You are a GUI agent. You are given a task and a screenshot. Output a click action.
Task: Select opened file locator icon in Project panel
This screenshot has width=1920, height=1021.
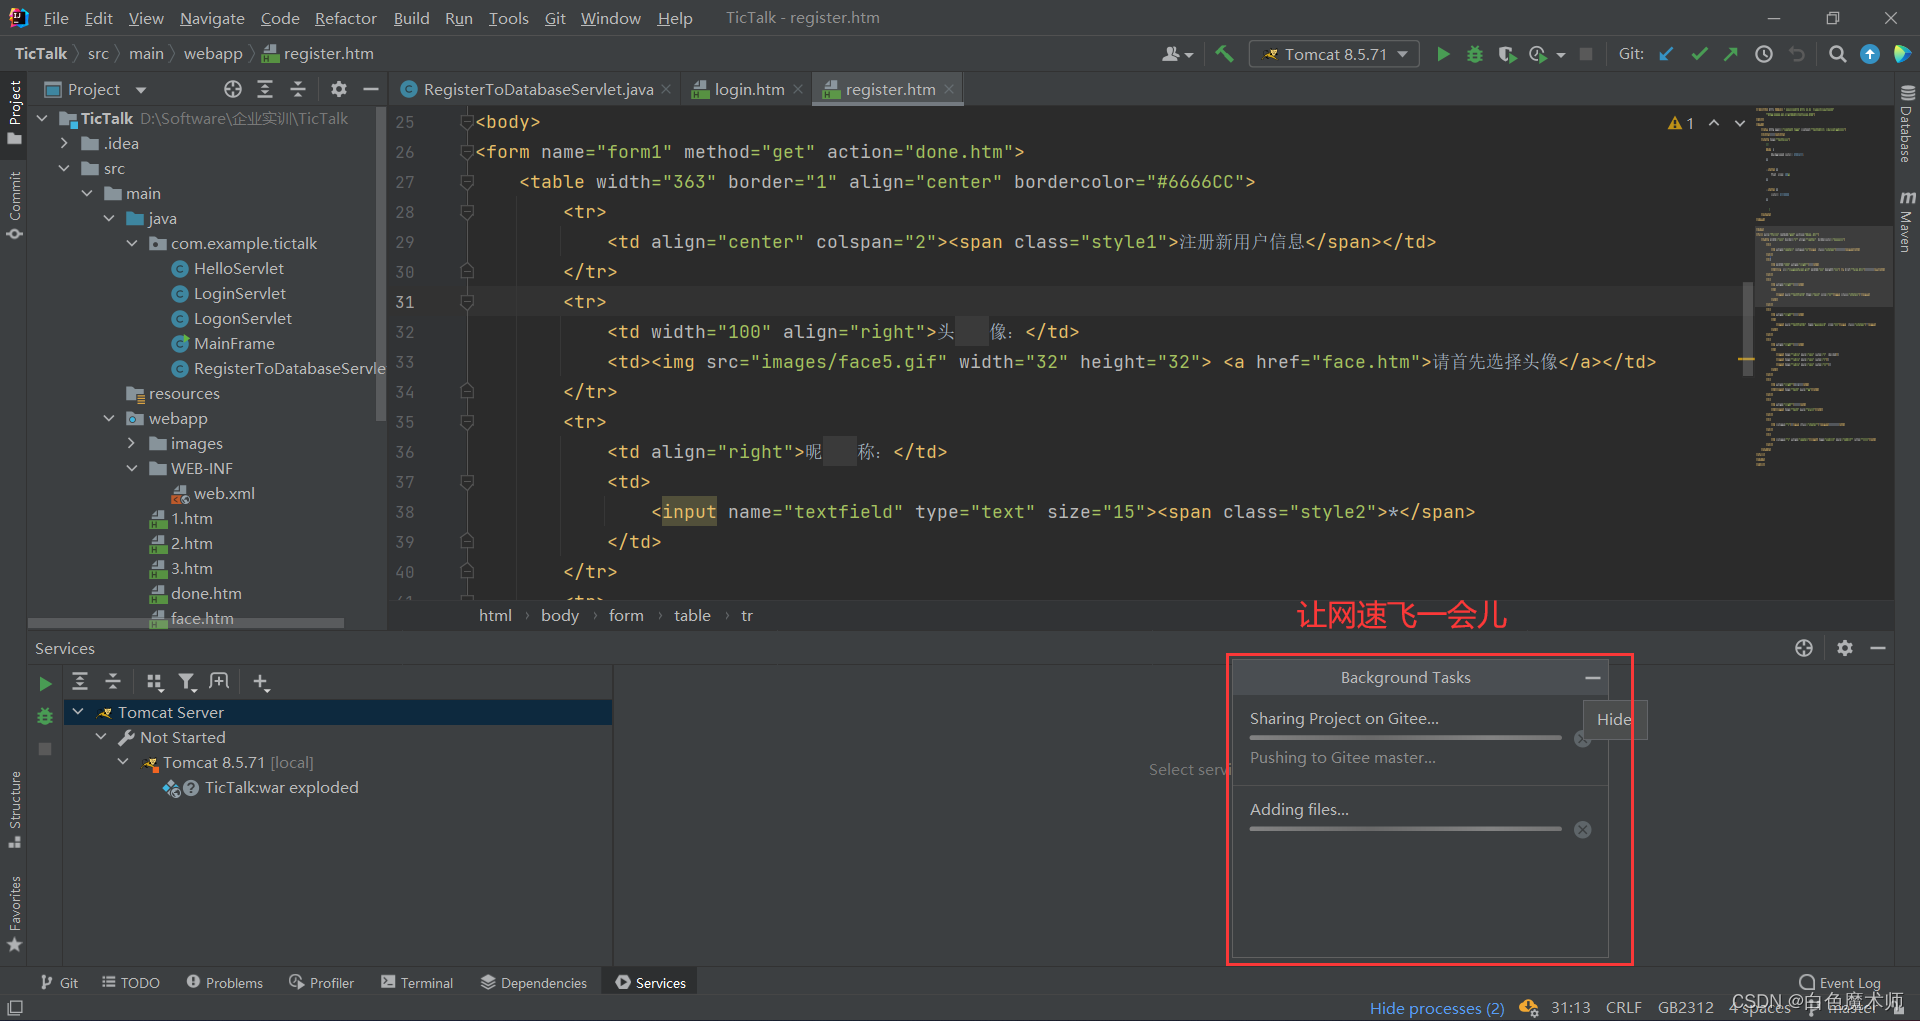click(x=232, y=89)
